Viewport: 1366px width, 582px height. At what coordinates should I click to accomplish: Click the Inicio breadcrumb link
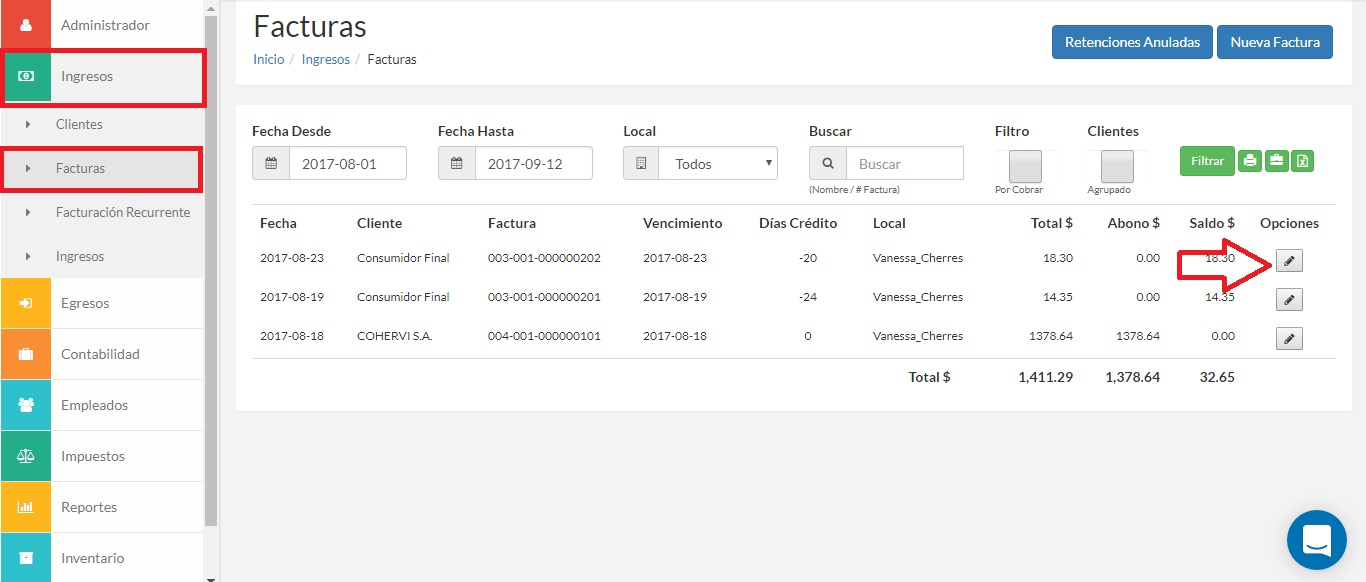tap(268, 59)
